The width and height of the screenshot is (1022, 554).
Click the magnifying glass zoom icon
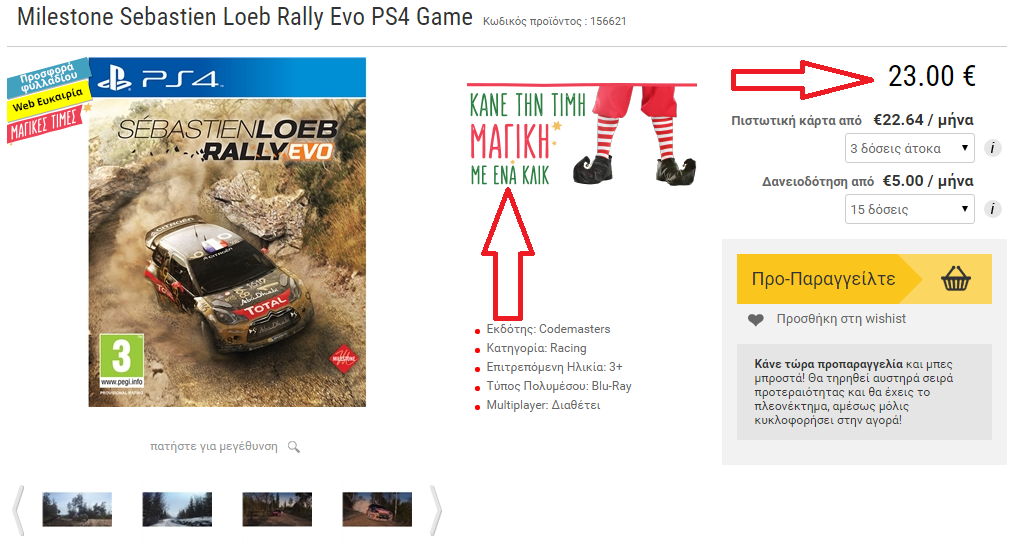[294, 446]
